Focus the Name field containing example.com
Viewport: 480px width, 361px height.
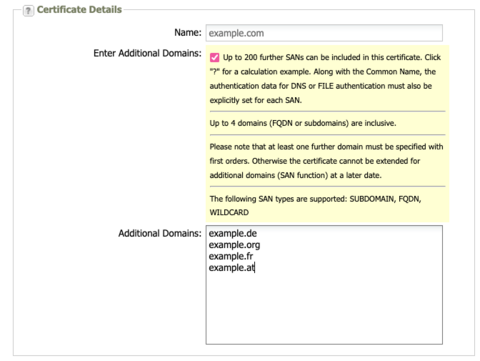click(324, 33)
